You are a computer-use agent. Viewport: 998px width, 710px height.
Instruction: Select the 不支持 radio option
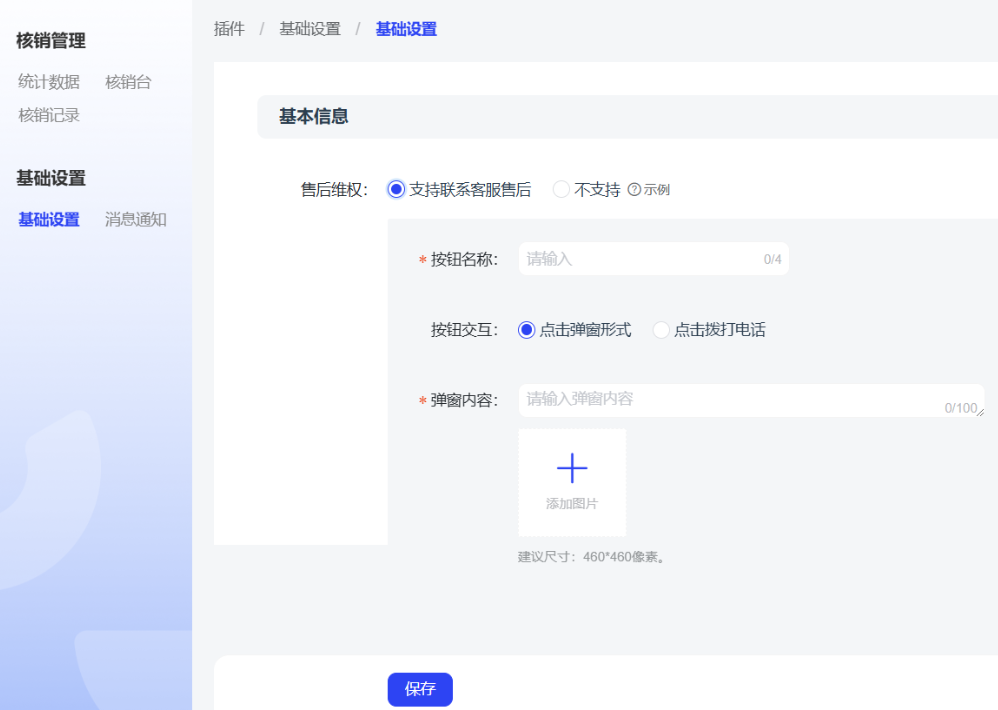click(562, 189)
